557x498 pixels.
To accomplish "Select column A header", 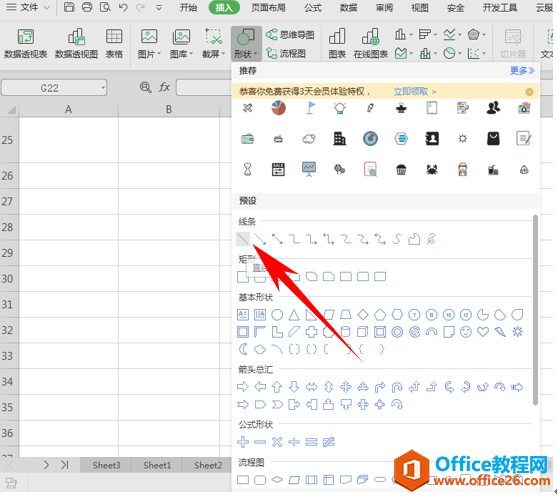I will [69, 109].
